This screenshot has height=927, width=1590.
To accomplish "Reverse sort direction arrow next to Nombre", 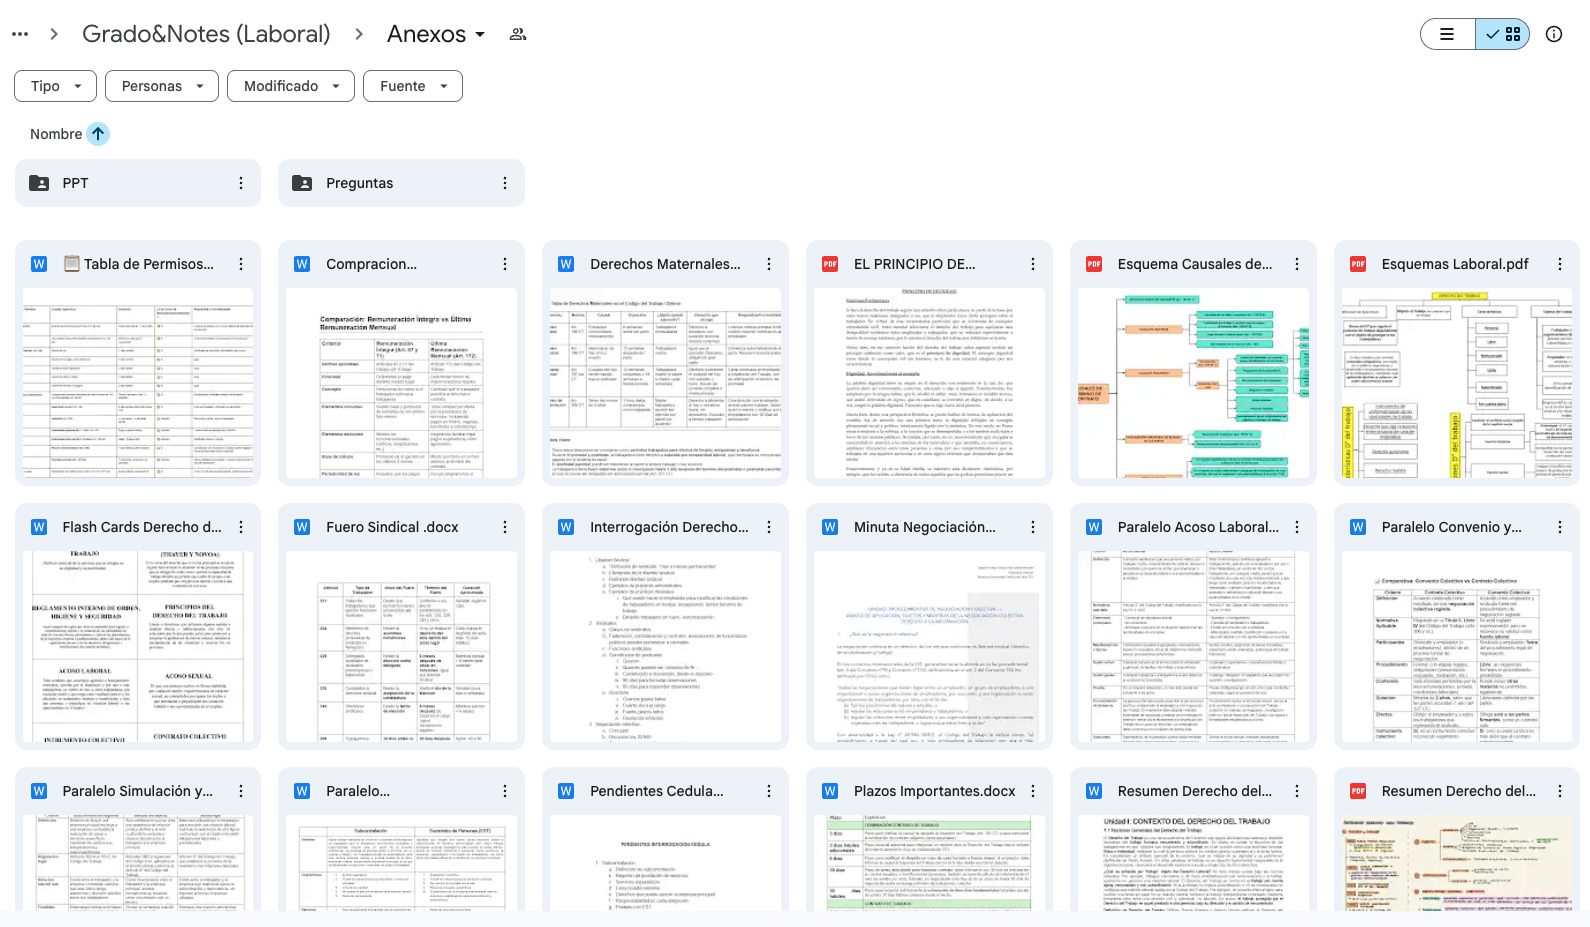I will (x=98, y=134).
